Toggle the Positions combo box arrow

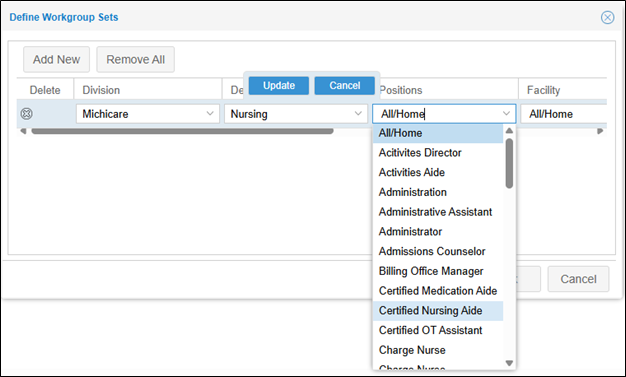coord(506,114)
